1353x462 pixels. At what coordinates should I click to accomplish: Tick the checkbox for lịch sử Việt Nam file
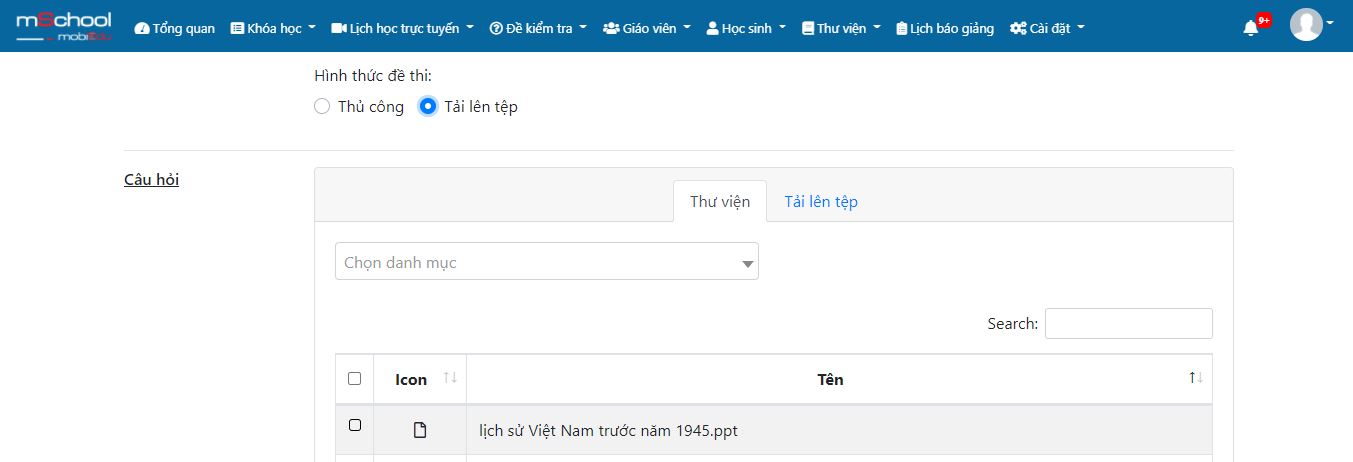pyautogui.click(x=354, y=425)
